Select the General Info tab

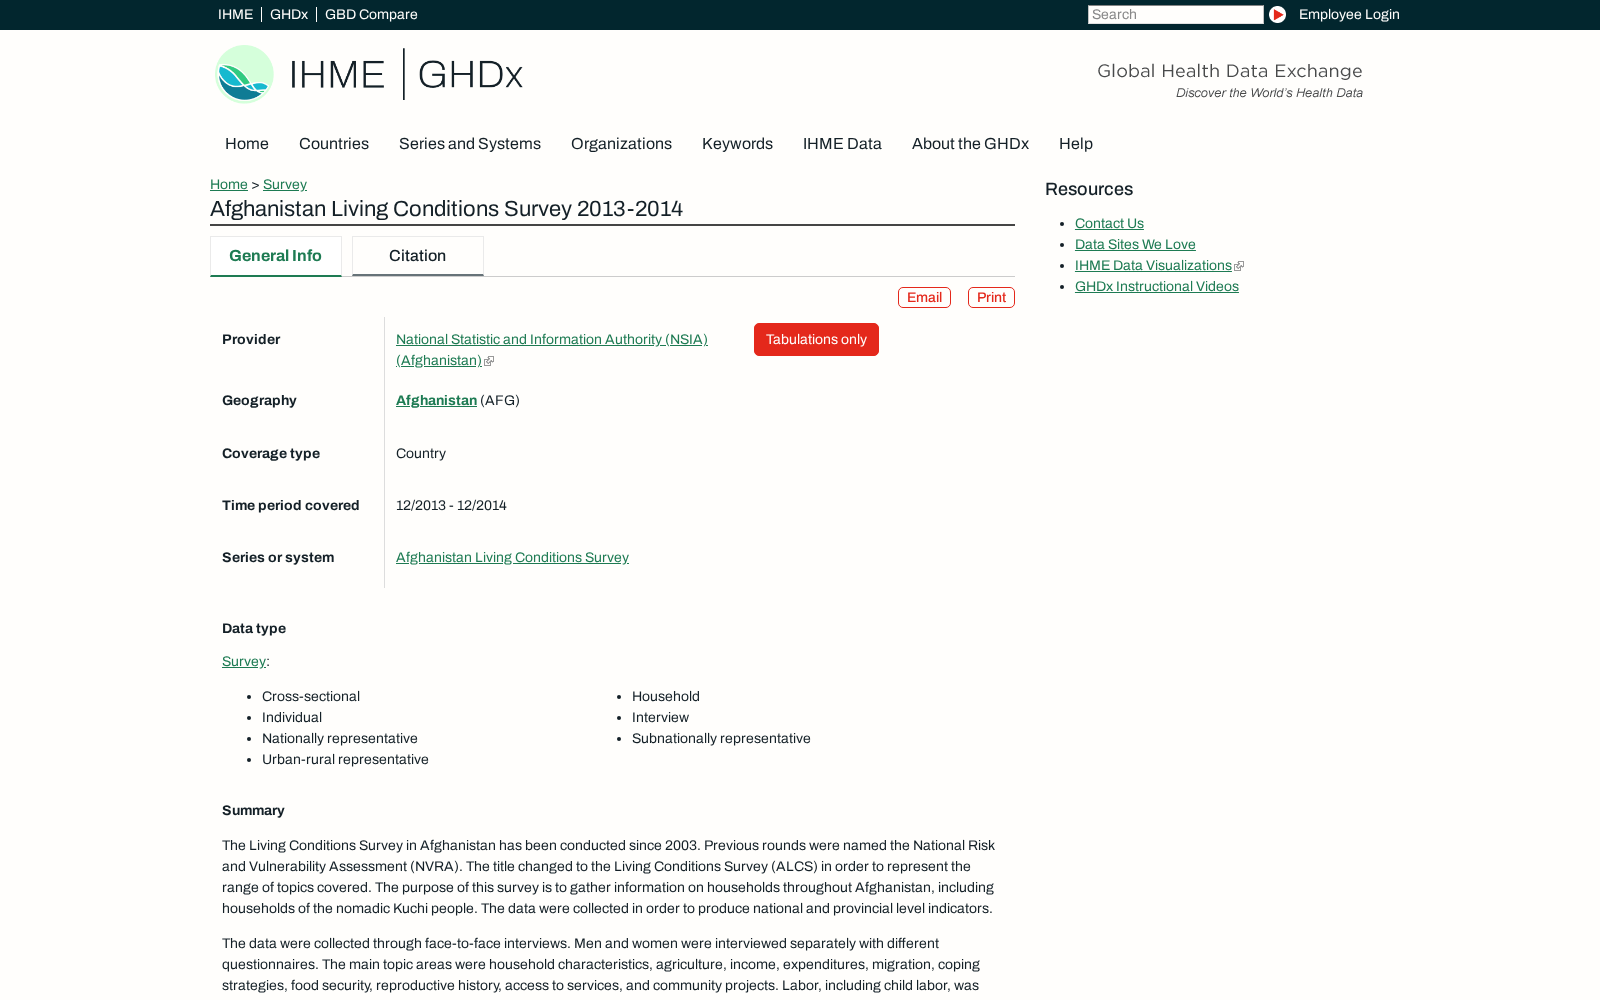(275, 256)
